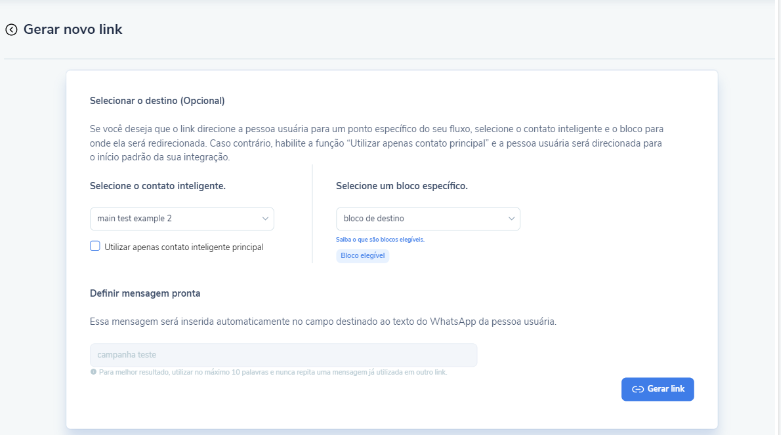Click the label text Utilizar apenas contato inteligente principal

coord(183,246)
